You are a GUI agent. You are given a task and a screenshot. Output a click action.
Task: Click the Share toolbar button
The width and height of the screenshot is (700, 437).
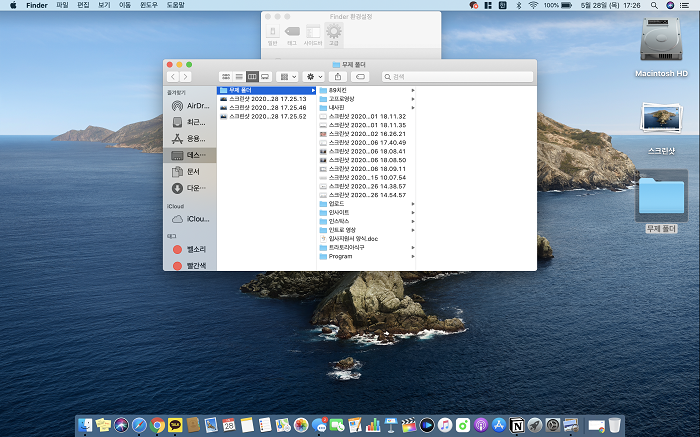click(338, 77)
